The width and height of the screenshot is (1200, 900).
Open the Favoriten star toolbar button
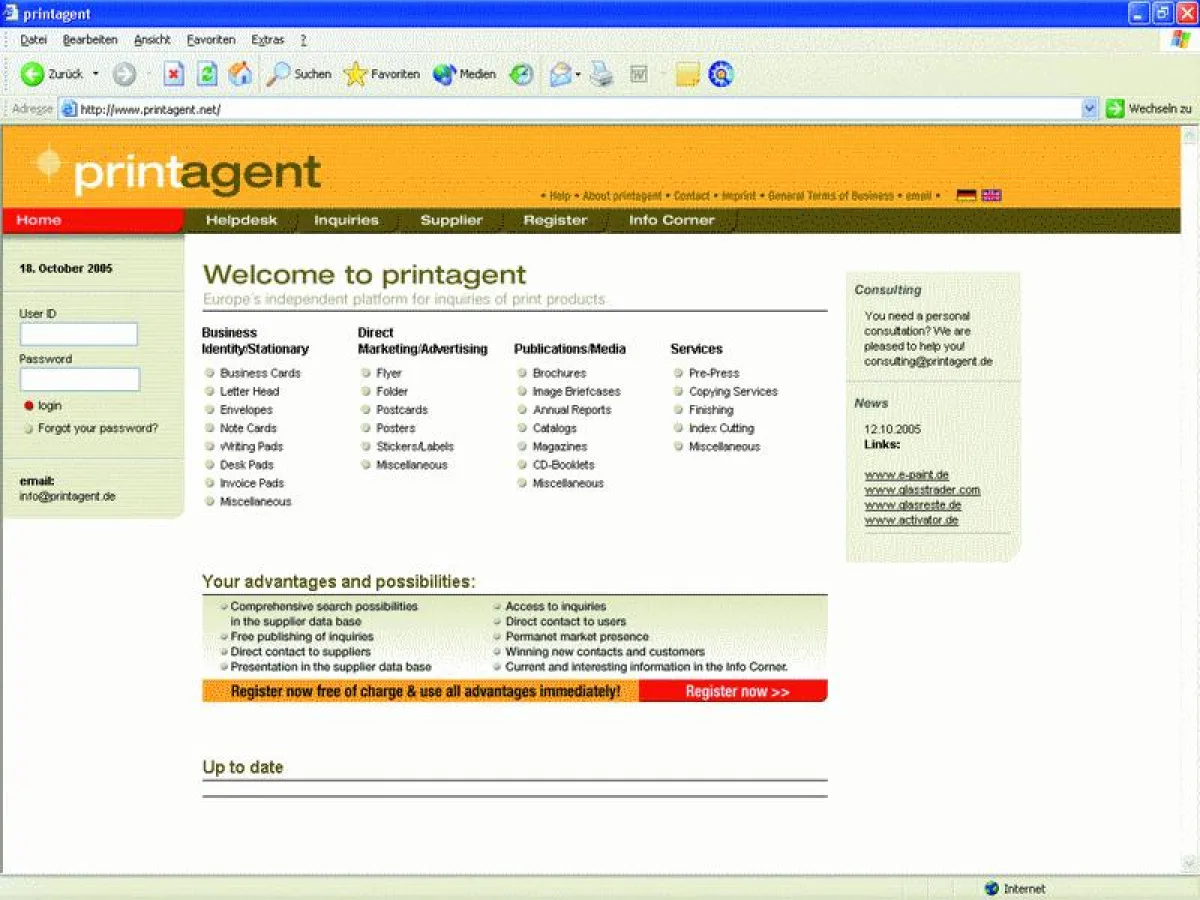(382, 74)
